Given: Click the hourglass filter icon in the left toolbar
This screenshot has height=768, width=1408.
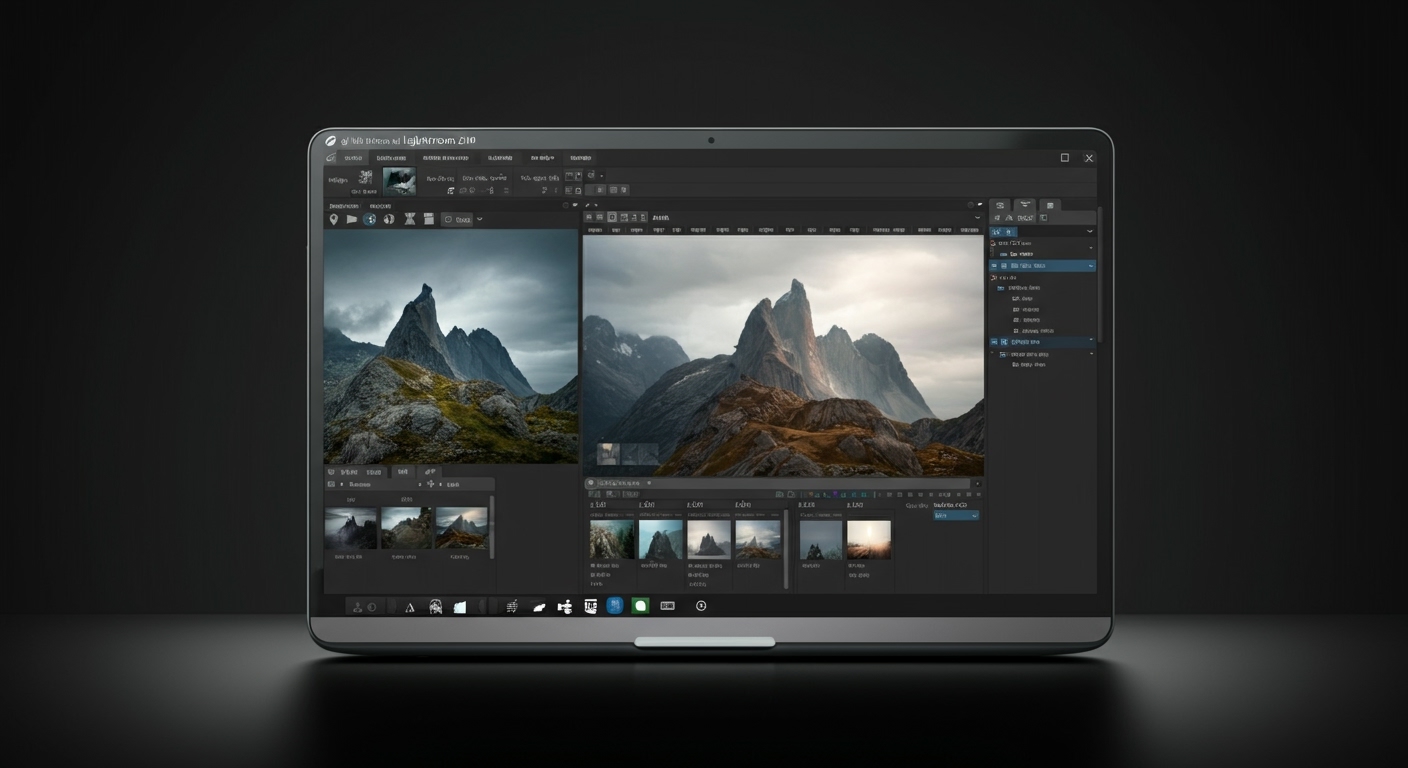Looking at the screenshot, I should [x=409, y=219].
